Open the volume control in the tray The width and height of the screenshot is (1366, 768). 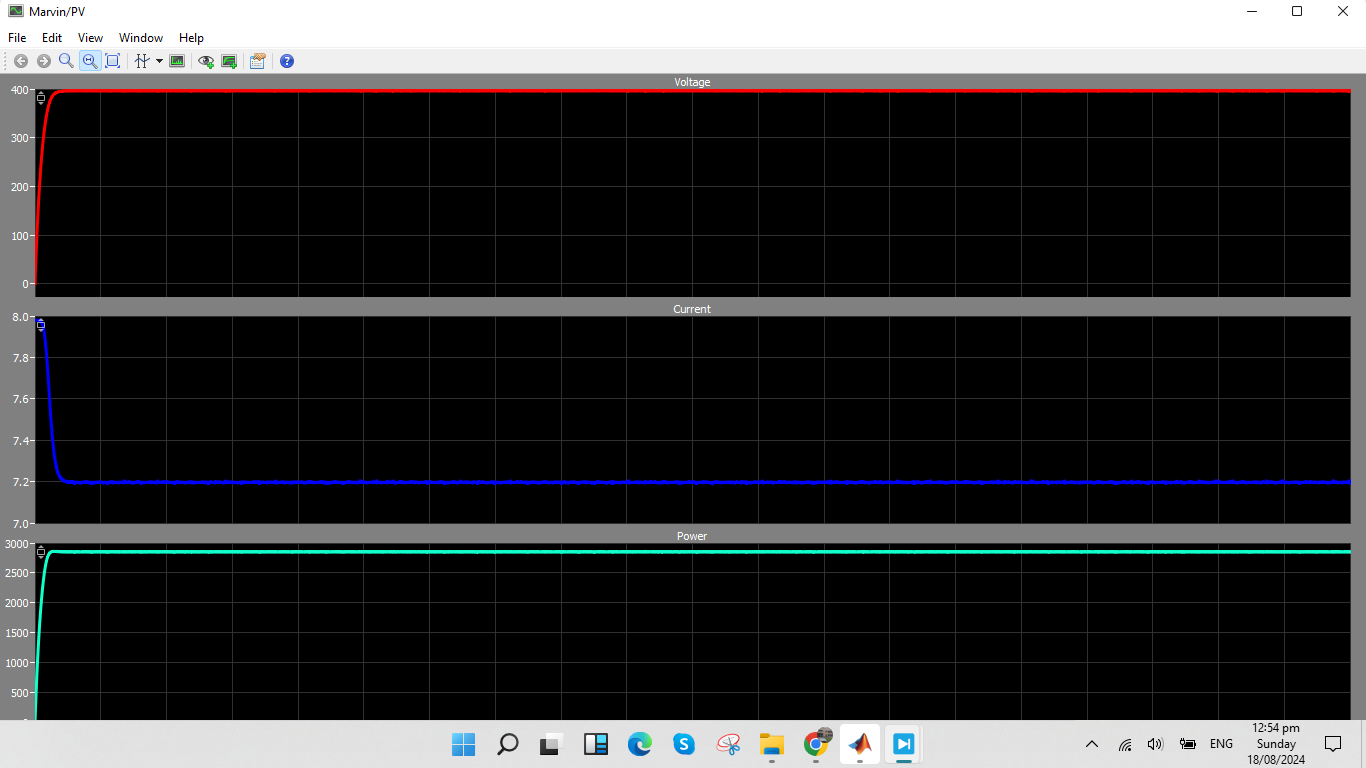[x=1156, y=744]
